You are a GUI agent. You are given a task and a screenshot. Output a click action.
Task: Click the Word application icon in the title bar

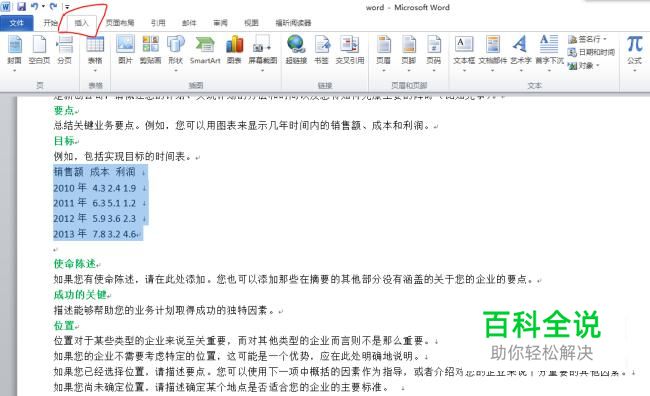(x=6, y=6)
